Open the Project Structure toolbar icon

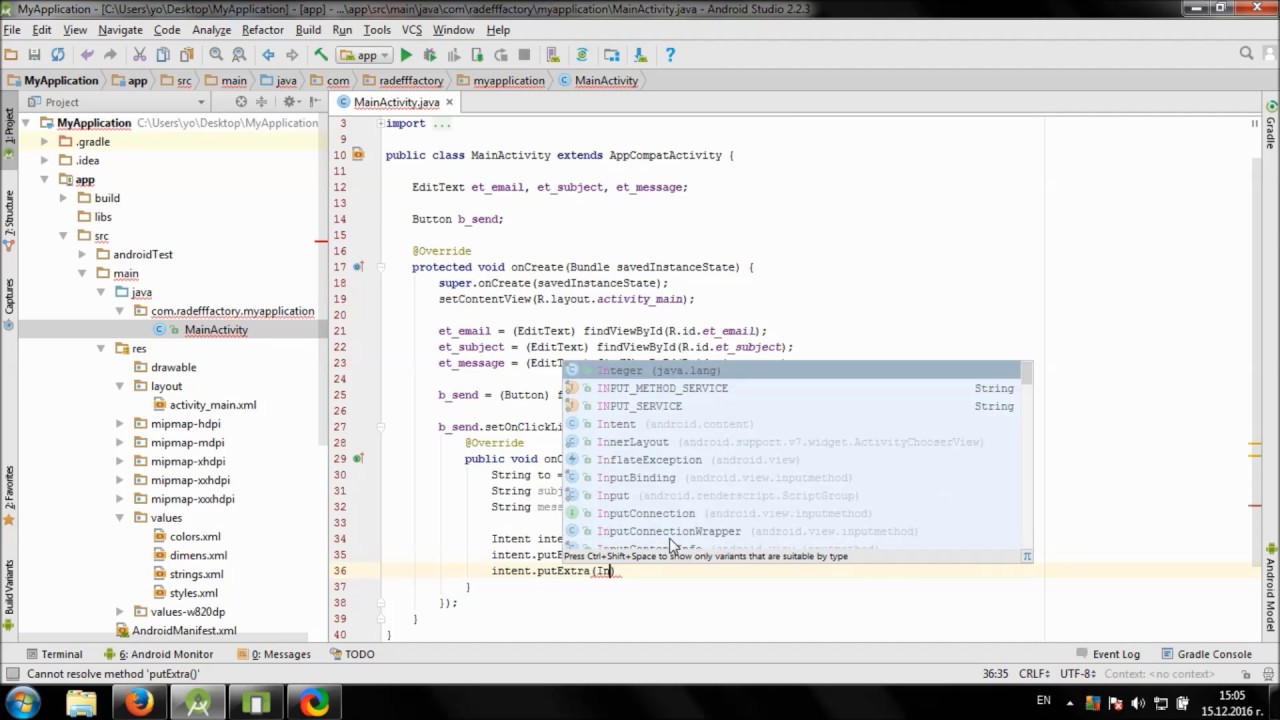point(612,55)
